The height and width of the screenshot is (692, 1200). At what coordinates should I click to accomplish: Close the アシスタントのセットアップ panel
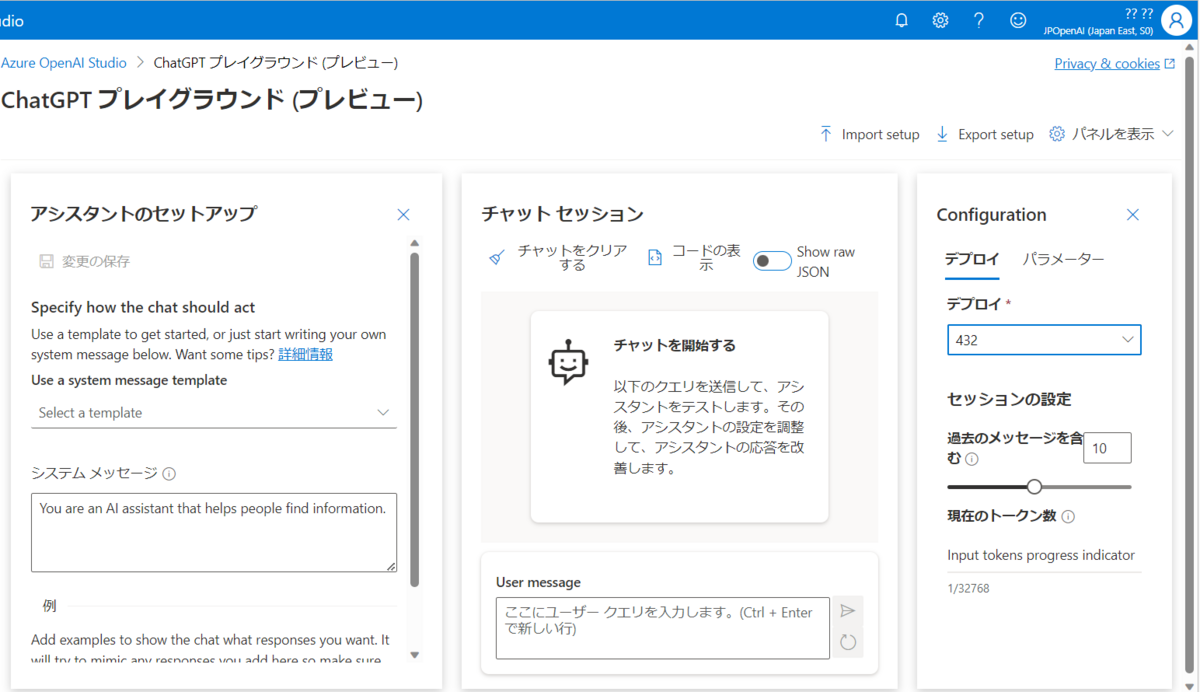point(404,214)
